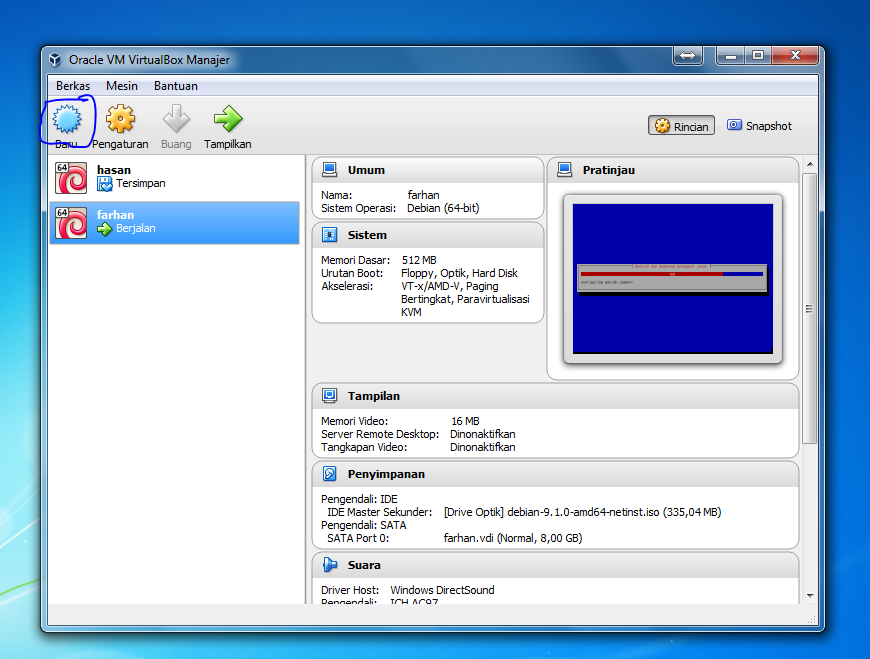Switch to the Snapshot view

pyautogui.click(x=759, y=125)
